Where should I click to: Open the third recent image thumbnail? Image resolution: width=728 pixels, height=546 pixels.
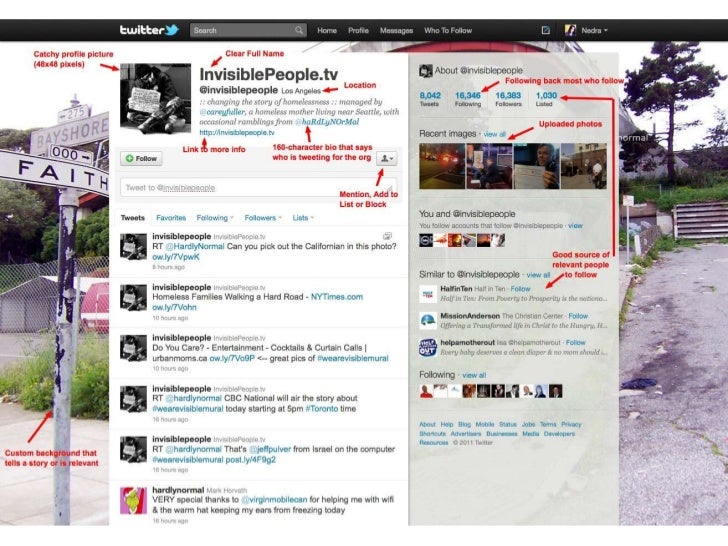click(x=536, y=166)
